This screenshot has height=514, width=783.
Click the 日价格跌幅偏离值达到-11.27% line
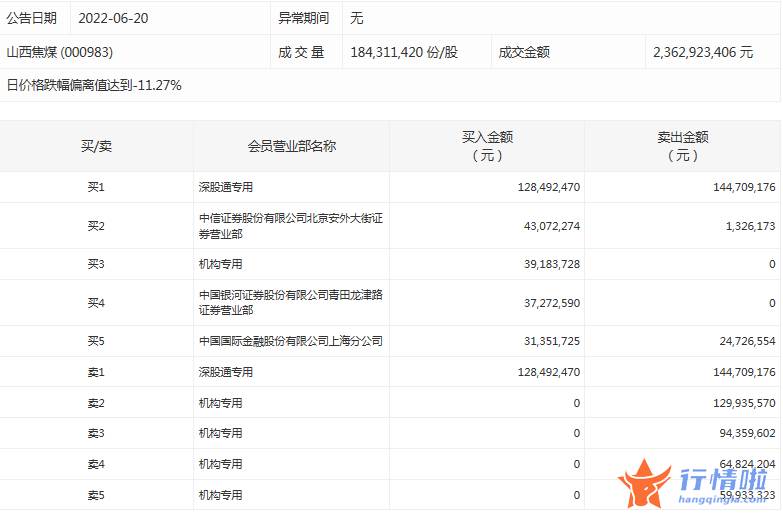[x=94, y=85]
